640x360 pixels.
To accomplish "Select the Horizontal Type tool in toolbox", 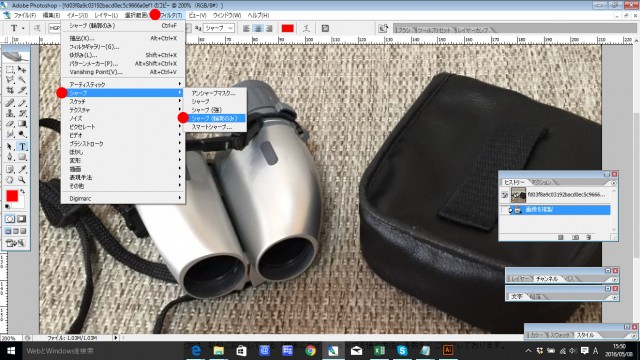I will coord(22,146).
